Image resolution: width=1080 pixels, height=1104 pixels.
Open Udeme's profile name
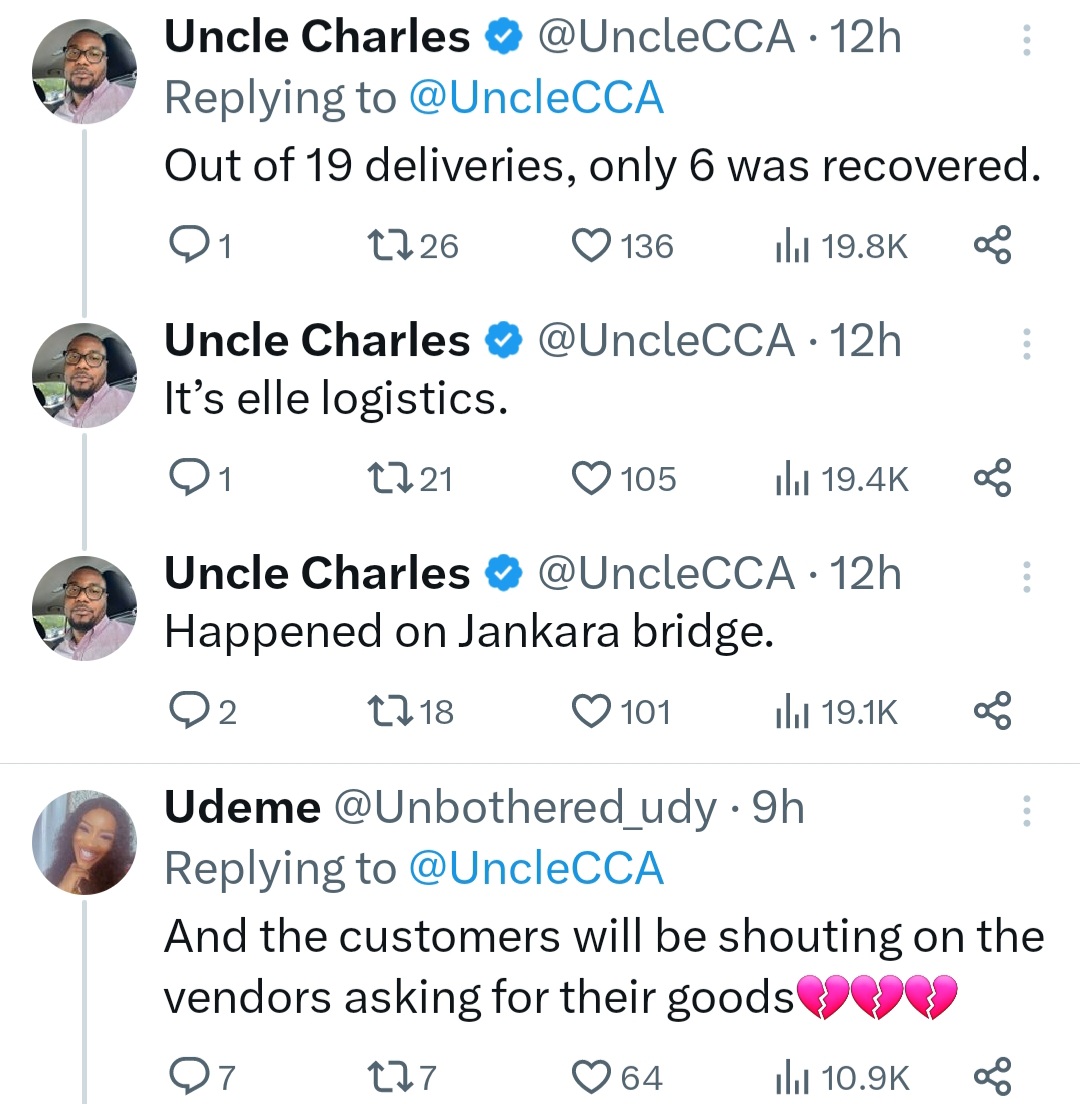[242, 808]
